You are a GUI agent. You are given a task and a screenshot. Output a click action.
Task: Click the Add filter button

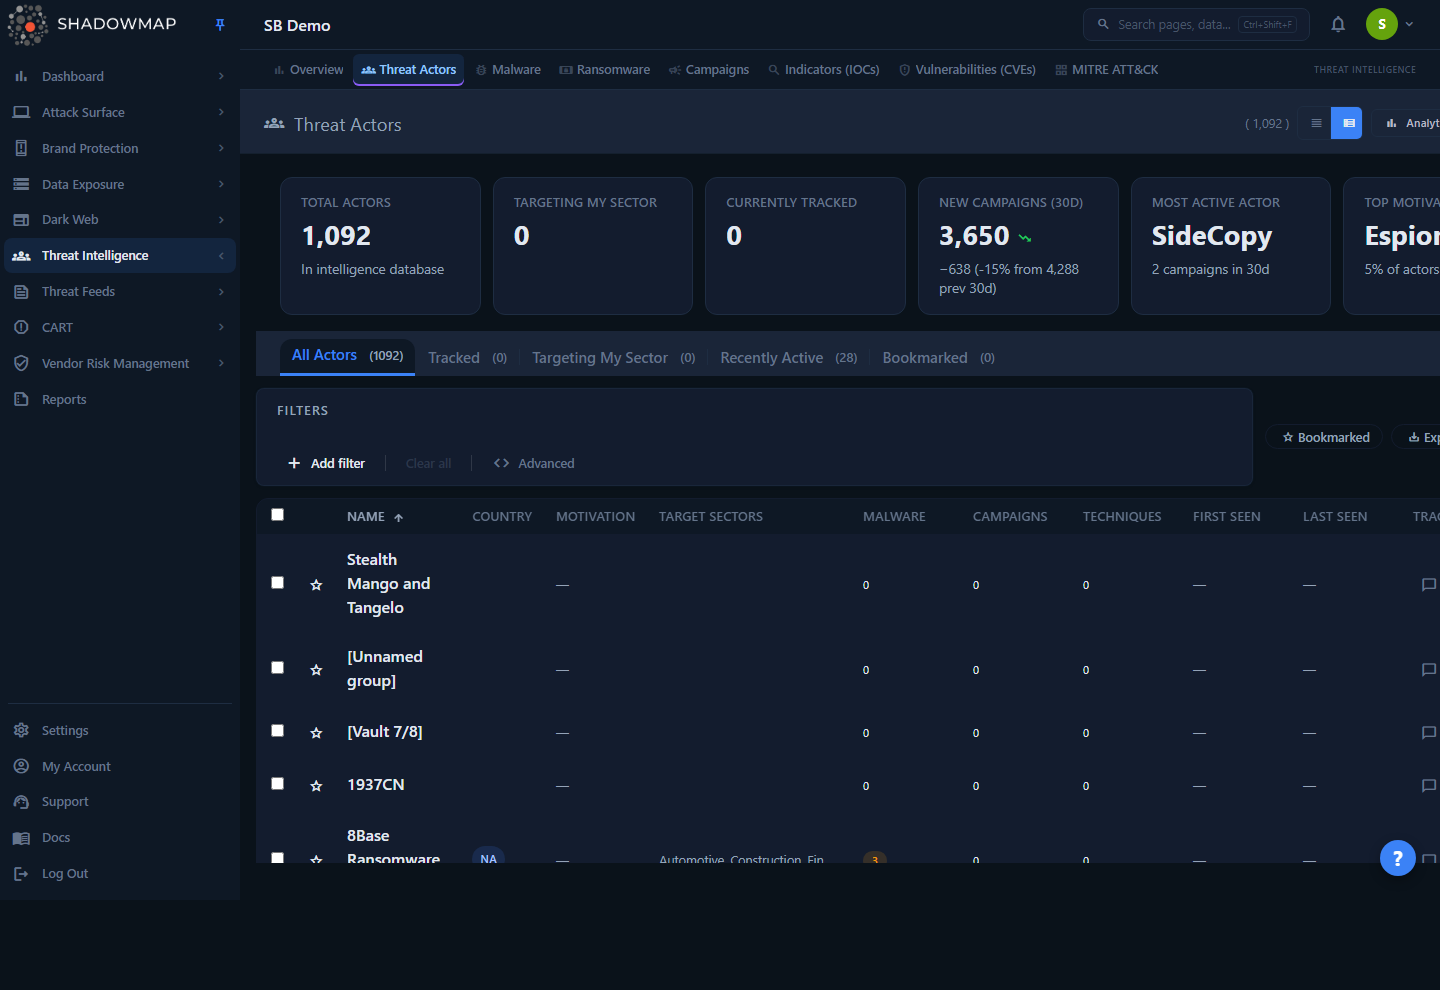326,464
